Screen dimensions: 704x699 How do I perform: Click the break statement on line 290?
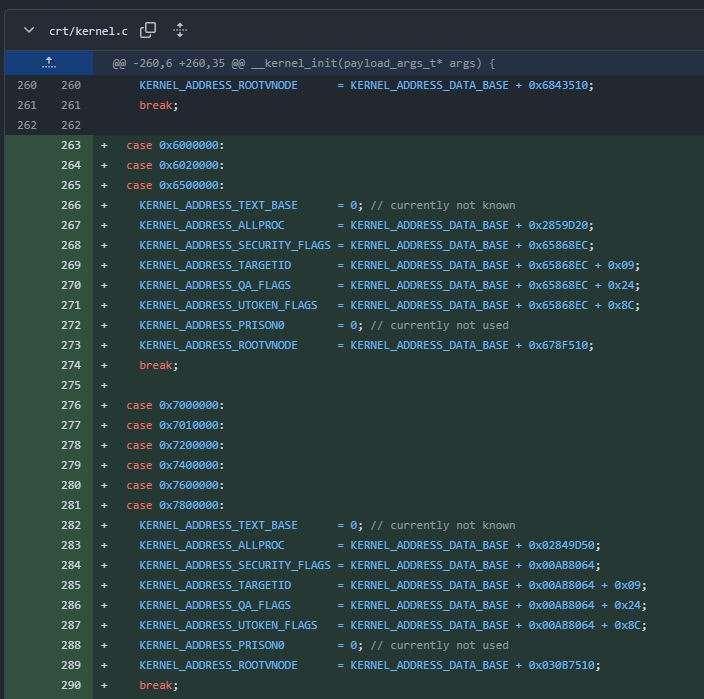coord(156,685)
